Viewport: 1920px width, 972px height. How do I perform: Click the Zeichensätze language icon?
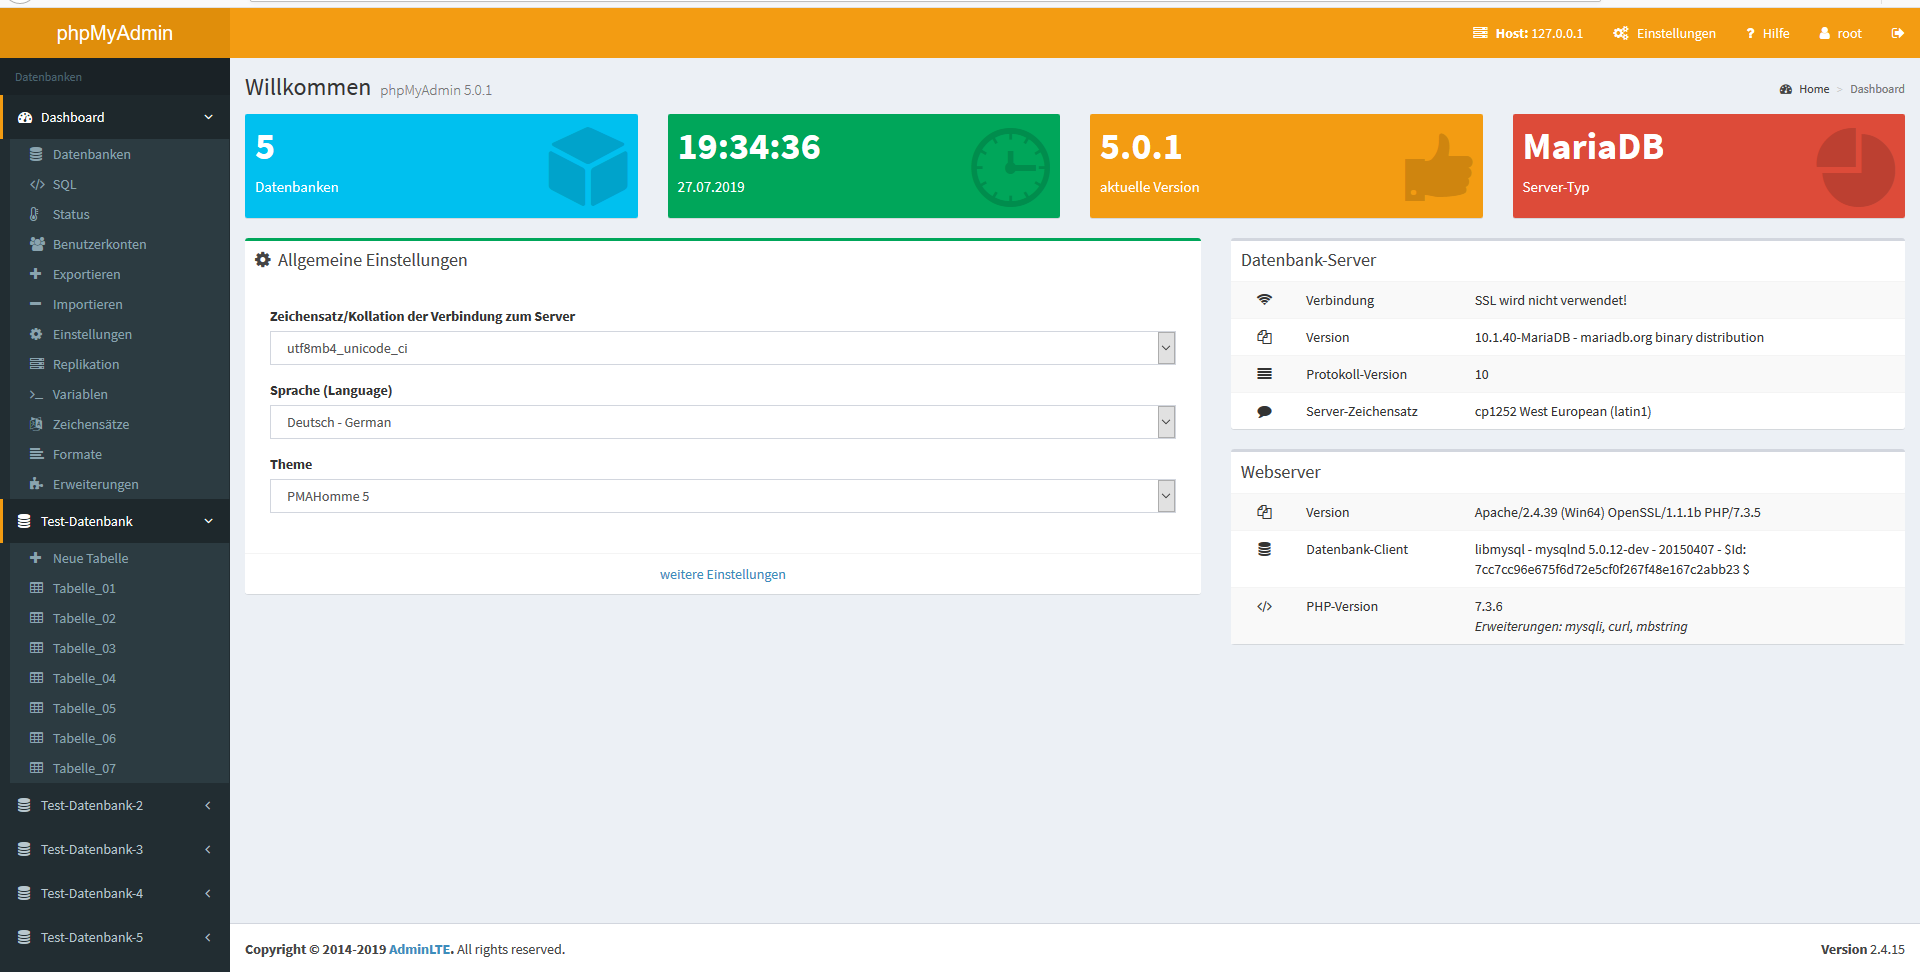tap(36, 424)
